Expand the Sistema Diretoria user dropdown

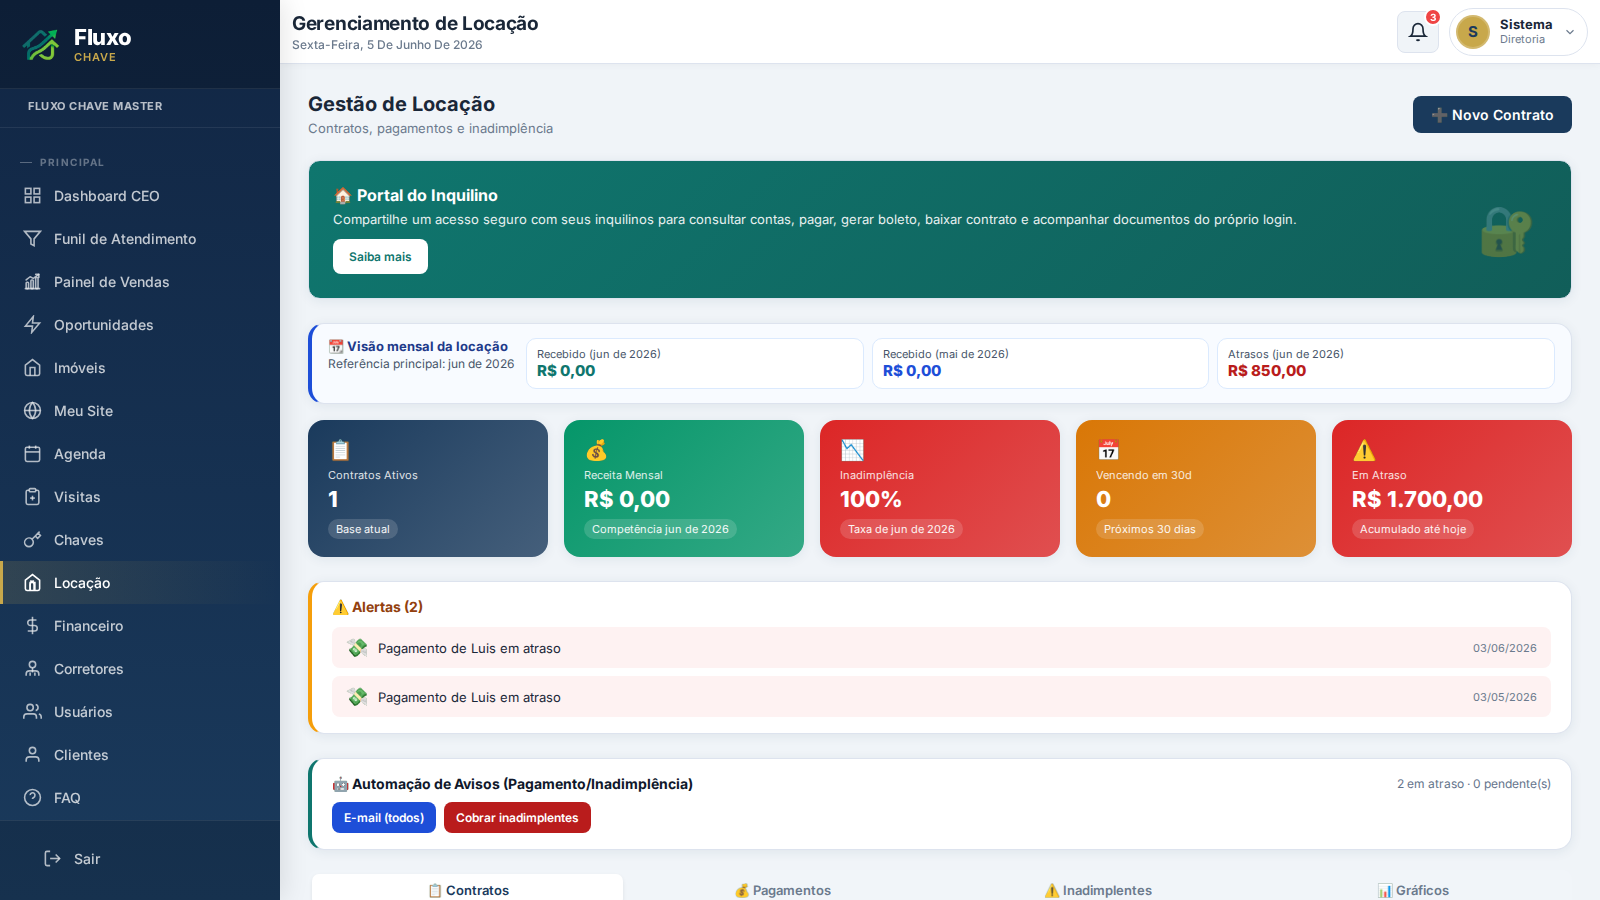[x=1518, y=32]
